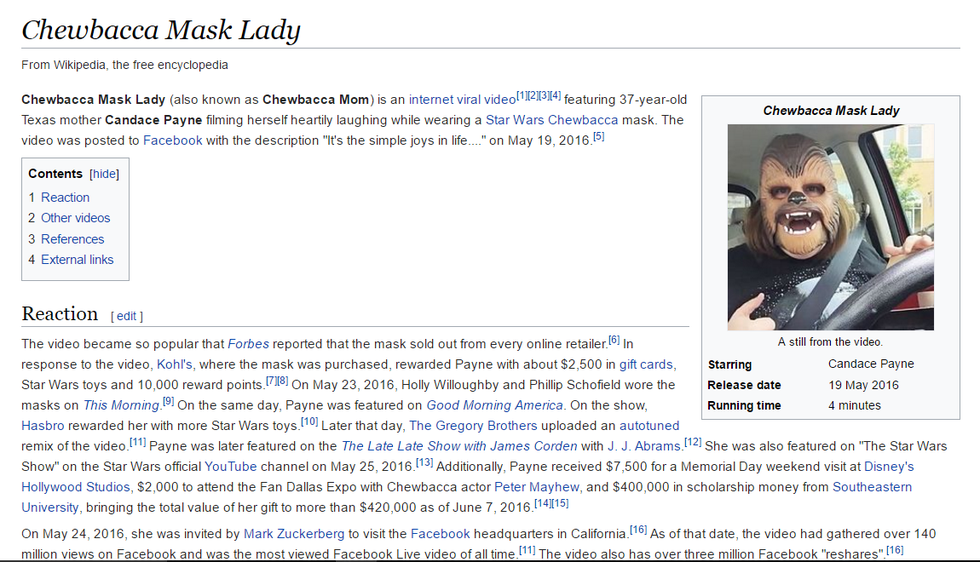The height and width of the screenshot is (562, 980).
Task: Click the J. J. Abrams link
Action: coord(643,446)
